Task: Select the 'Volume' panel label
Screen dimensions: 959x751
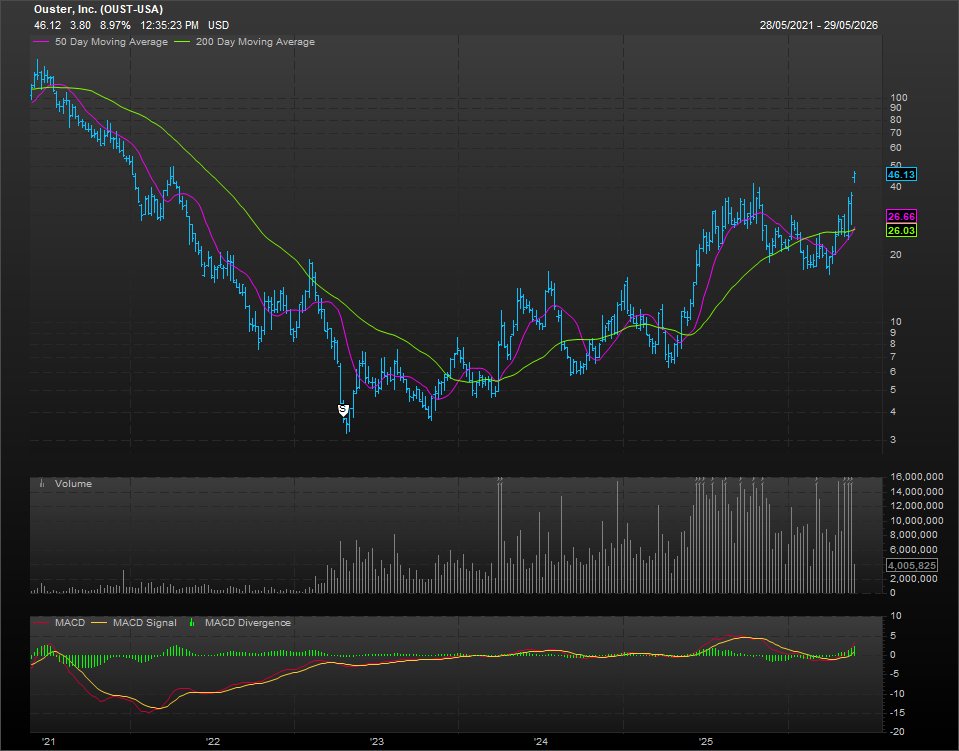Action: pos(73,483)
